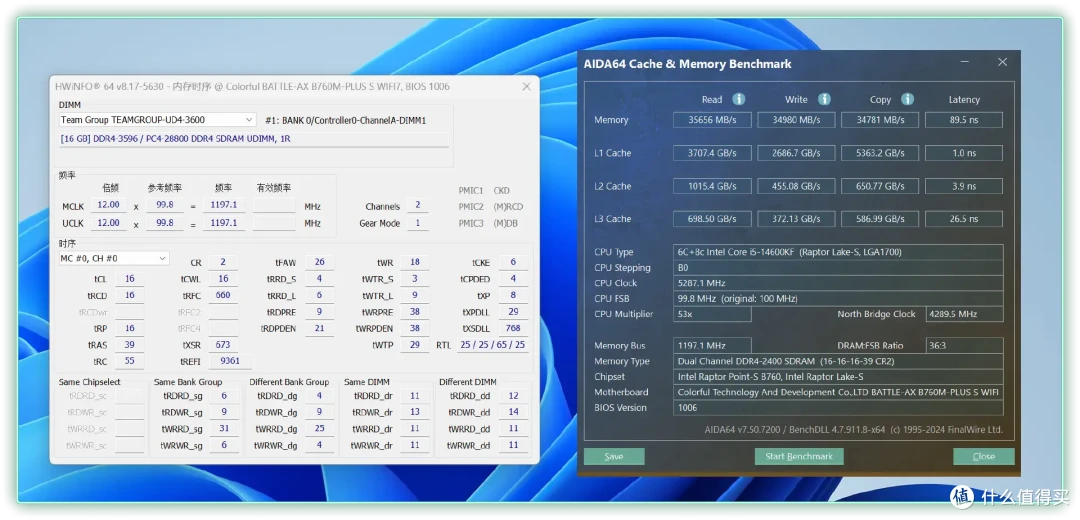Click the Chipset field Intel Raptor Point-S B760
The width and height of the screenshot is (1080, 520).
pos(838,377)
